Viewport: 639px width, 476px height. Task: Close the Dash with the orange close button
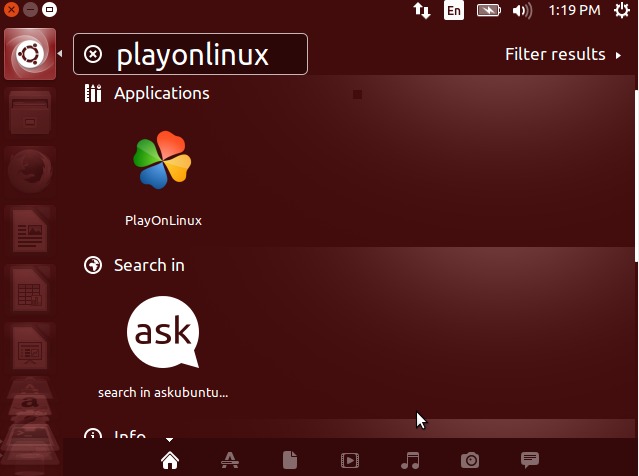[x=11, y=9]
